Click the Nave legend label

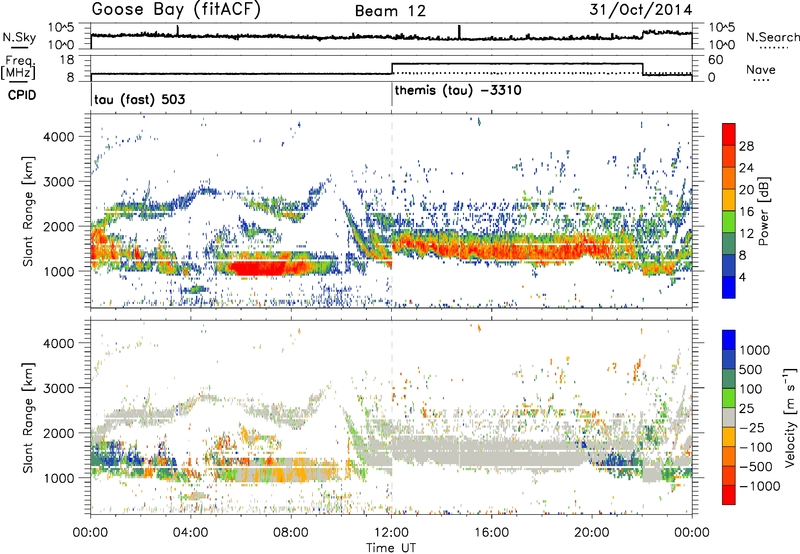[x=761, y=69]
